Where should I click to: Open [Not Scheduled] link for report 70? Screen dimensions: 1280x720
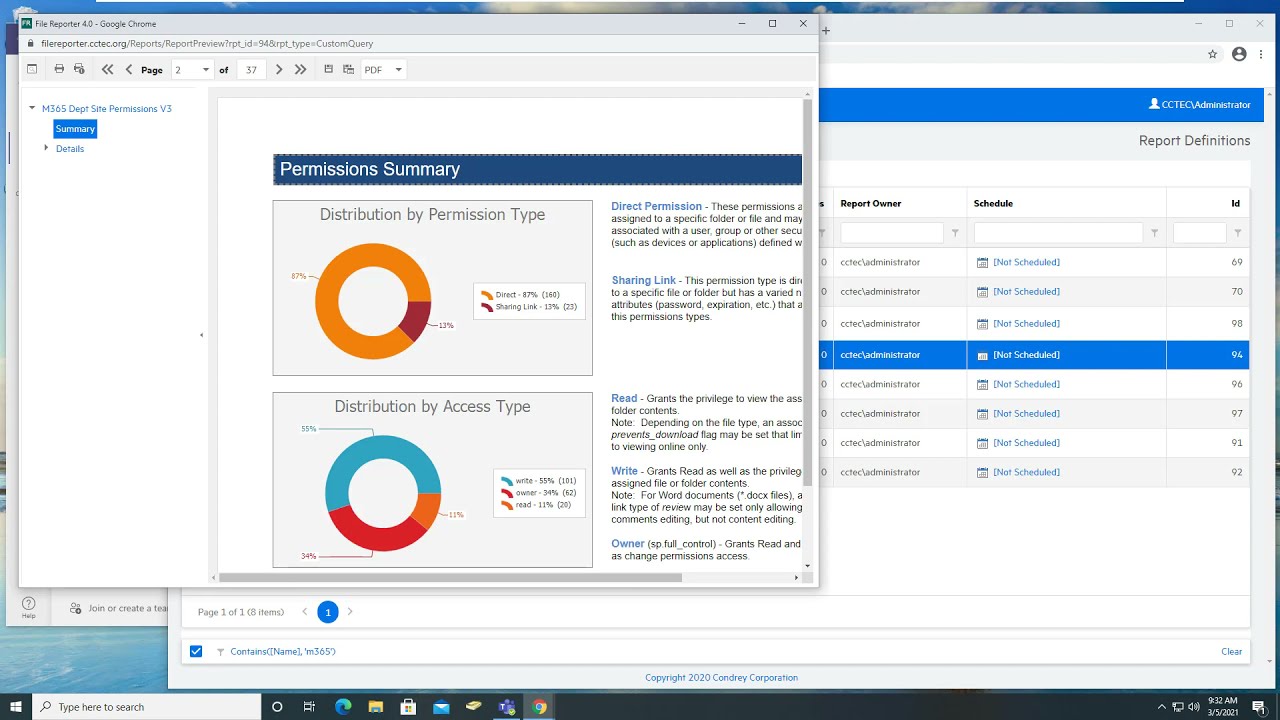1026,292
